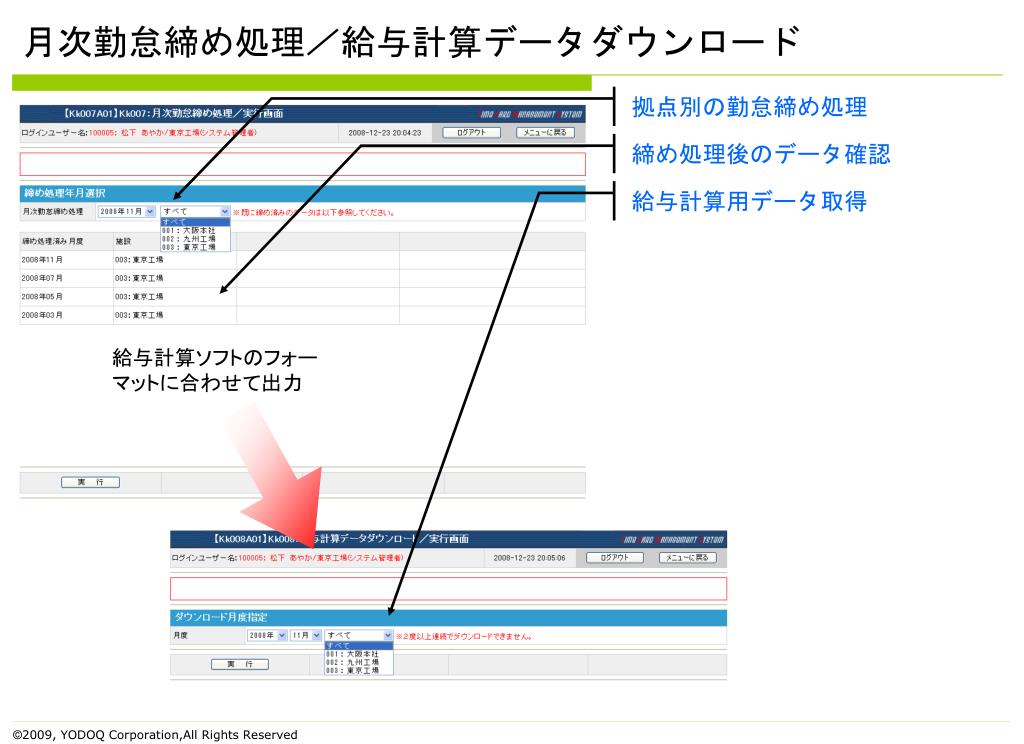Click 003:東京工場 cell in the 2008年11月 row
1024x744 pixels.
(174, 260)
